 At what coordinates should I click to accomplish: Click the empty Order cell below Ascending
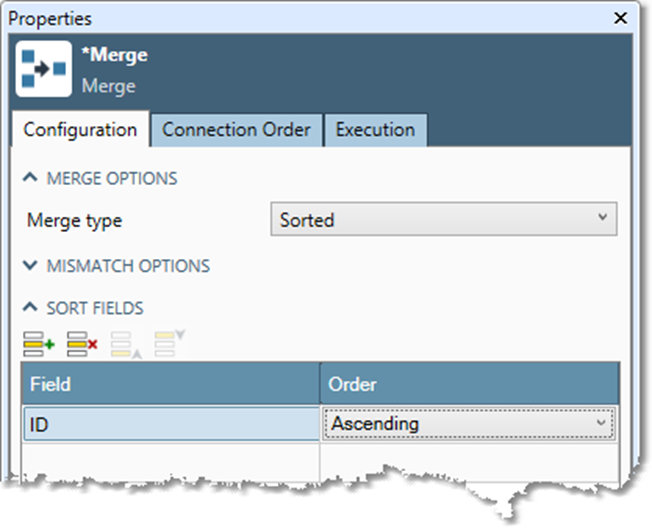(x=468, y=458)
